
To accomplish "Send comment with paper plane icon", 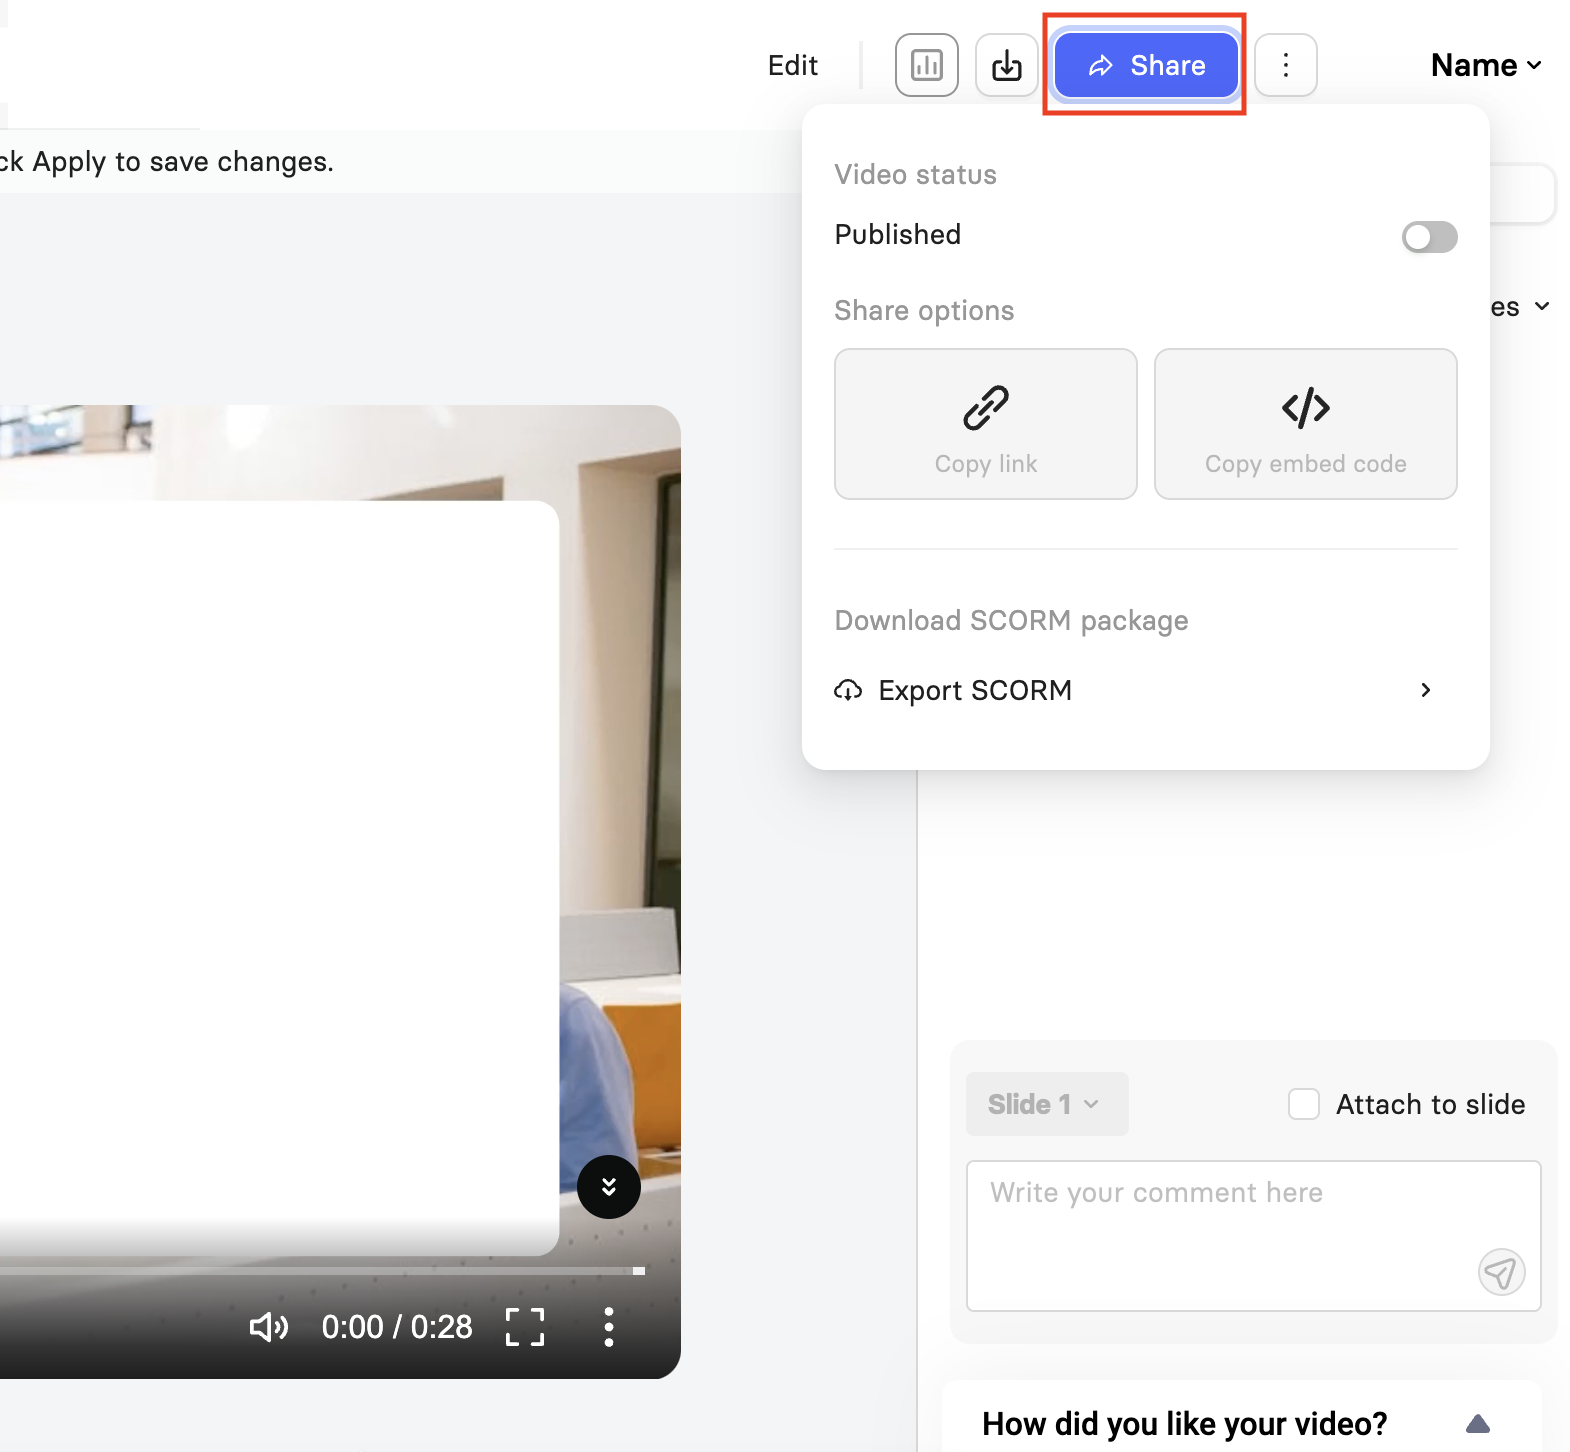I will [1501, 1272].
